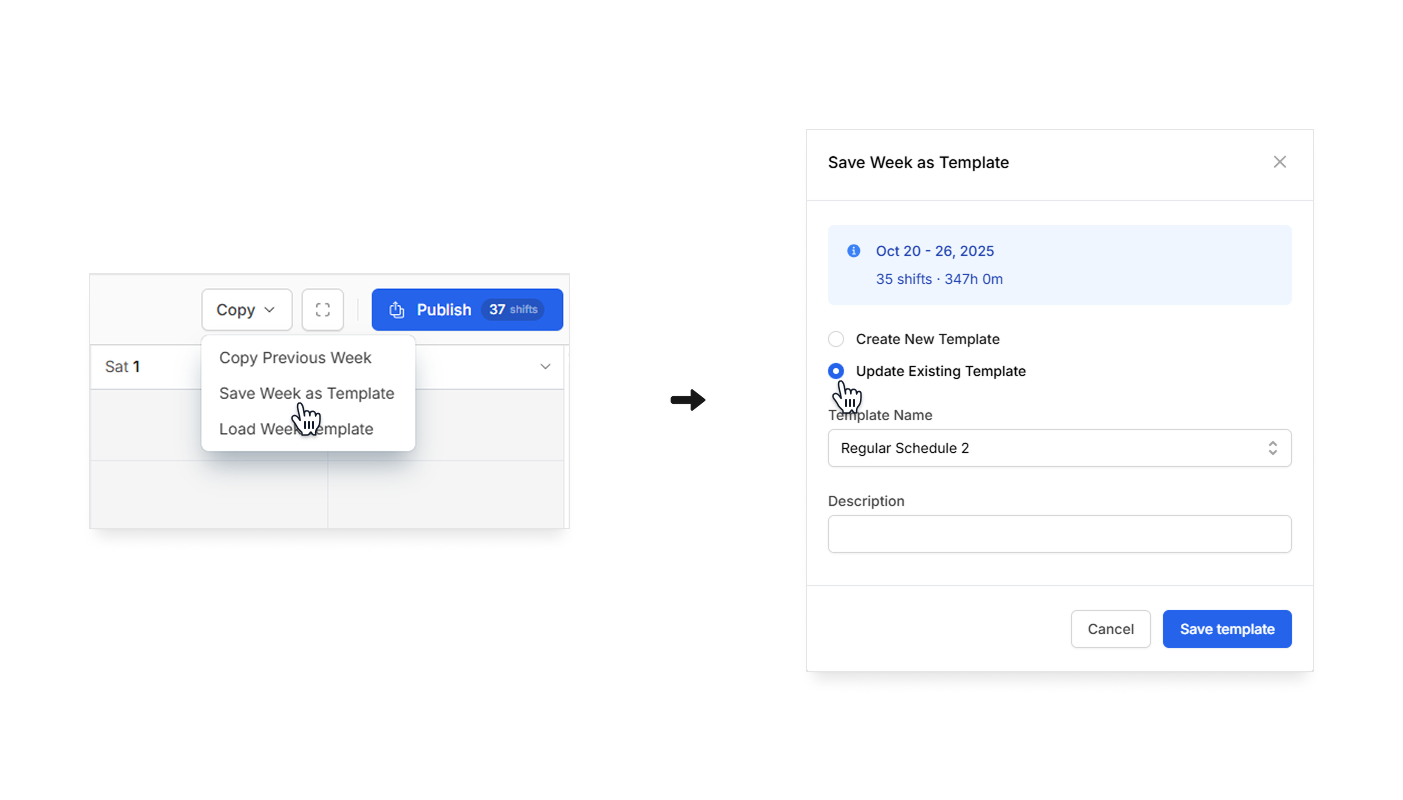Image resolution: width=1403 pixels, height=800 pixels.
Task: Click the Publish label text
Action: click(x=444, y=310)
